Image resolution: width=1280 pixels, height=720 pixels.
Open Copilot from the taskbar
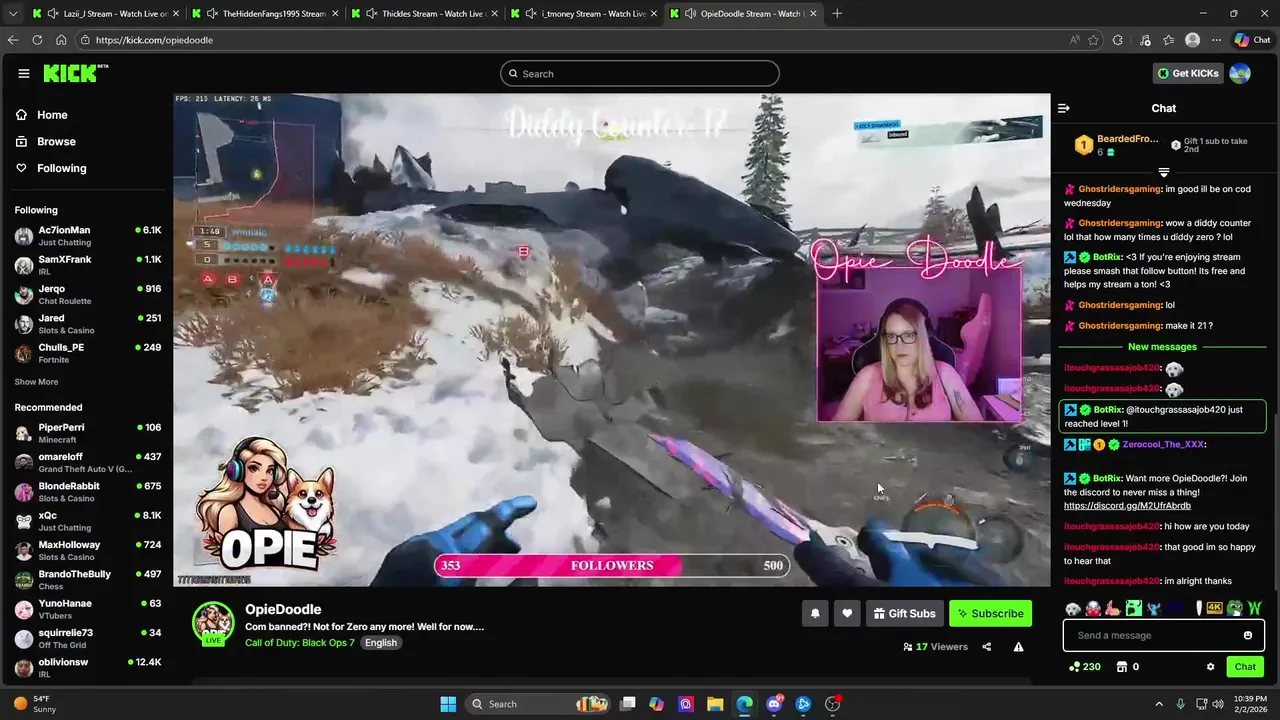657,704
